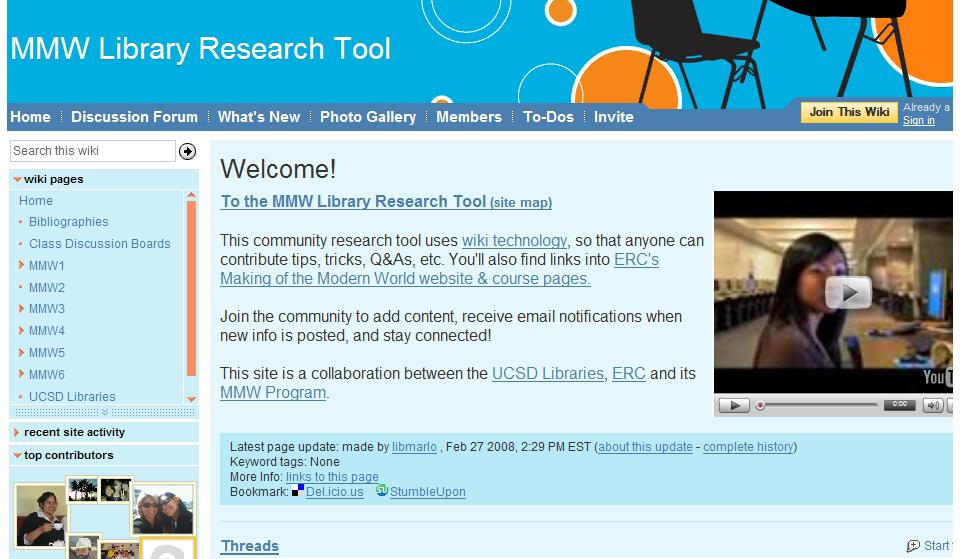965x559 pixels.
Task: Click the MMW Library Research Tool title
Action: click(201, 49)
